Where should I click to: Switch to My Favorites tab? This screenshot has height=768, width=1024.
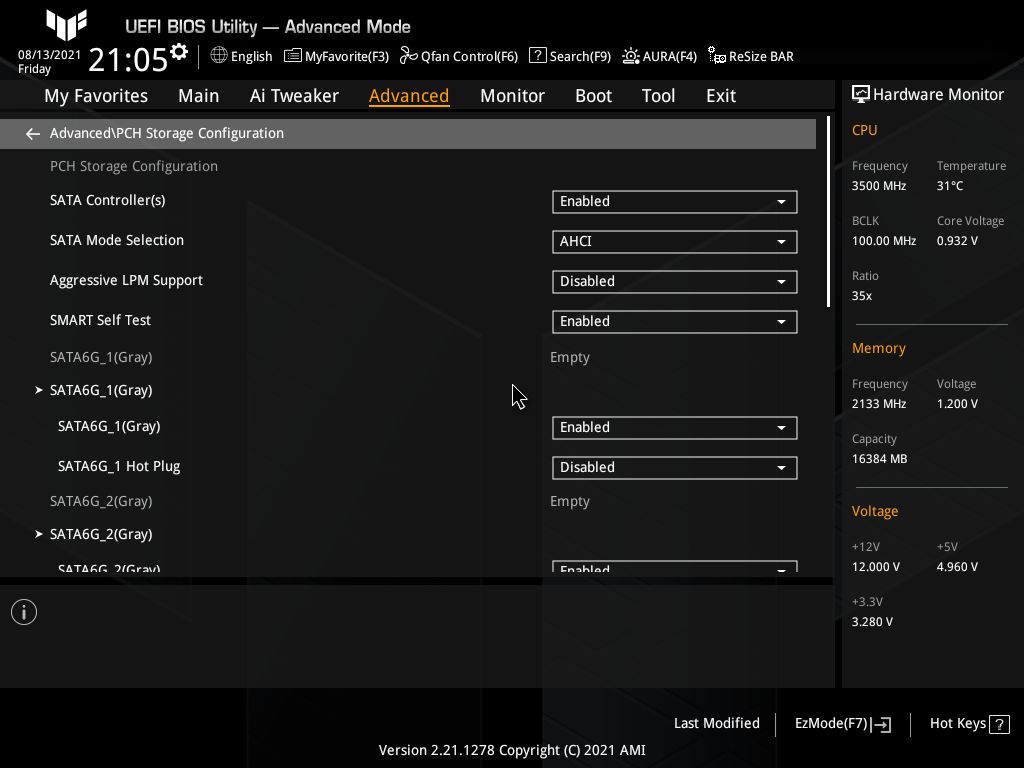[x=96, y=96]
